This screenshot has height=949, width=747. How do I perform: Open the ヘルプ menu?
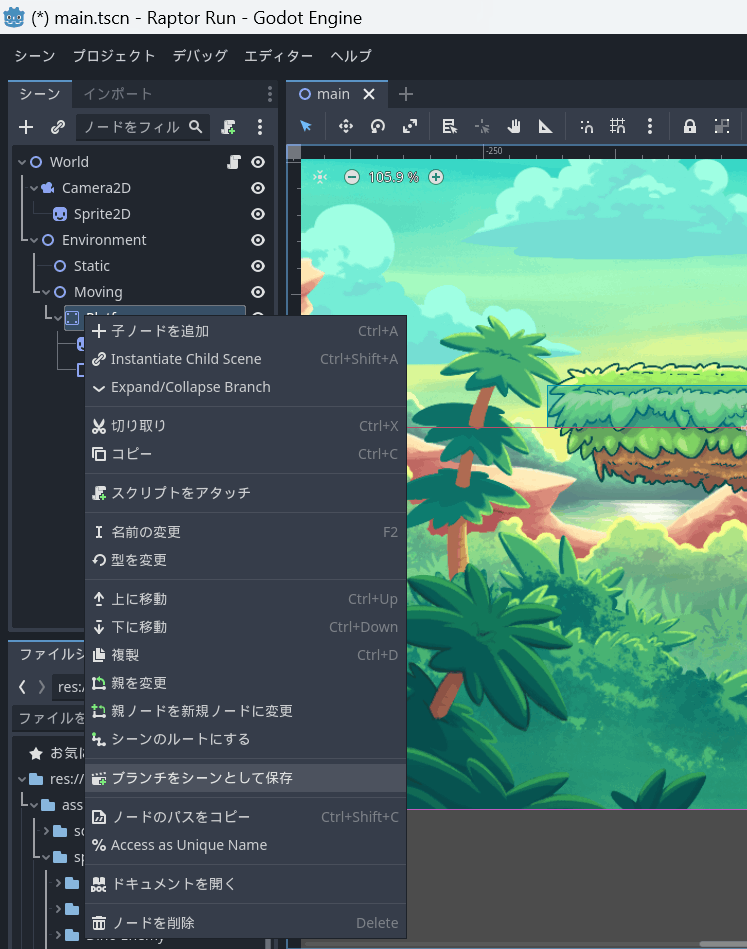point(351,56)
